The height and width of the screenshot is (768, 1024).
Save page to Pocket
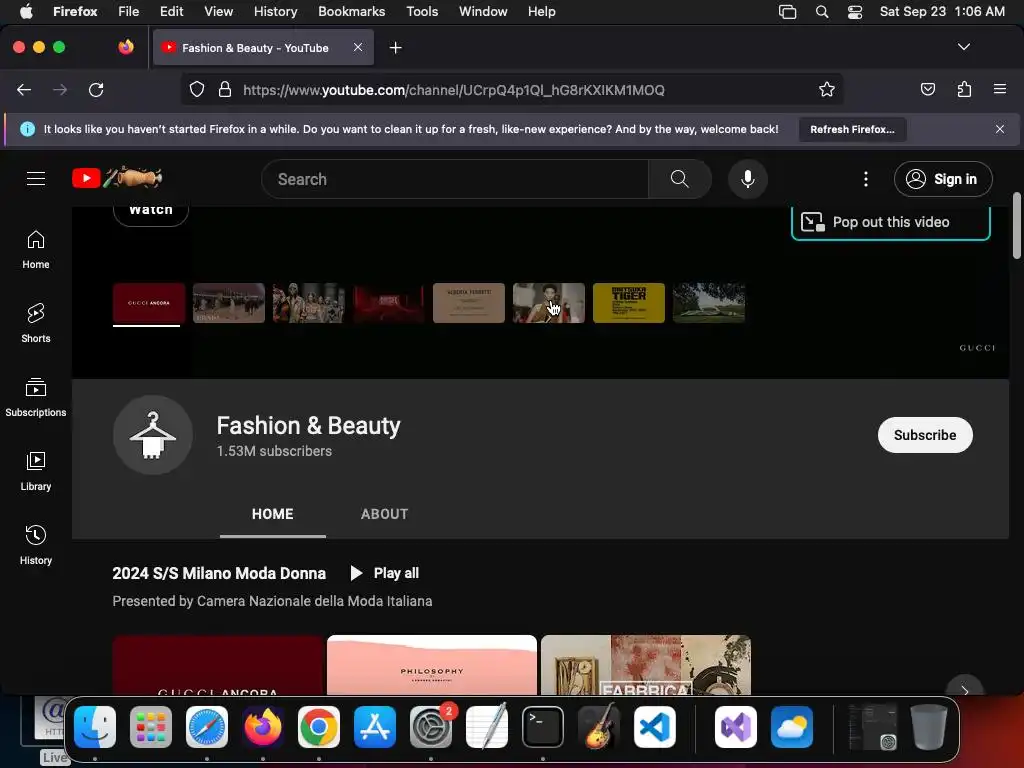point(927,89)
